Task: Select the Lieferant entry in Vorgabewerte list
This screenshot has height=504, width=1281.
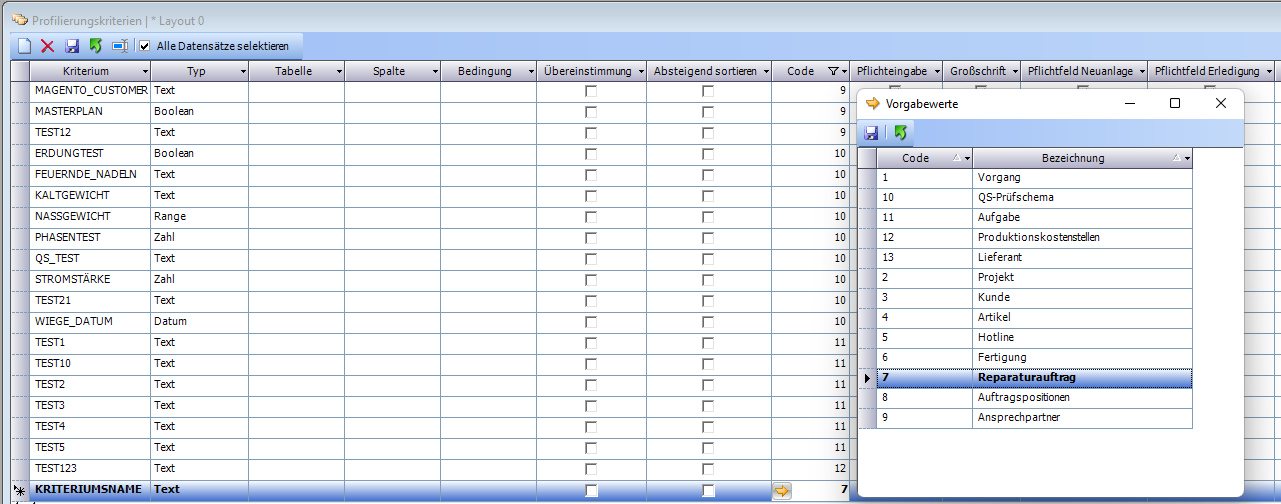Action: tap(1082, 257)
